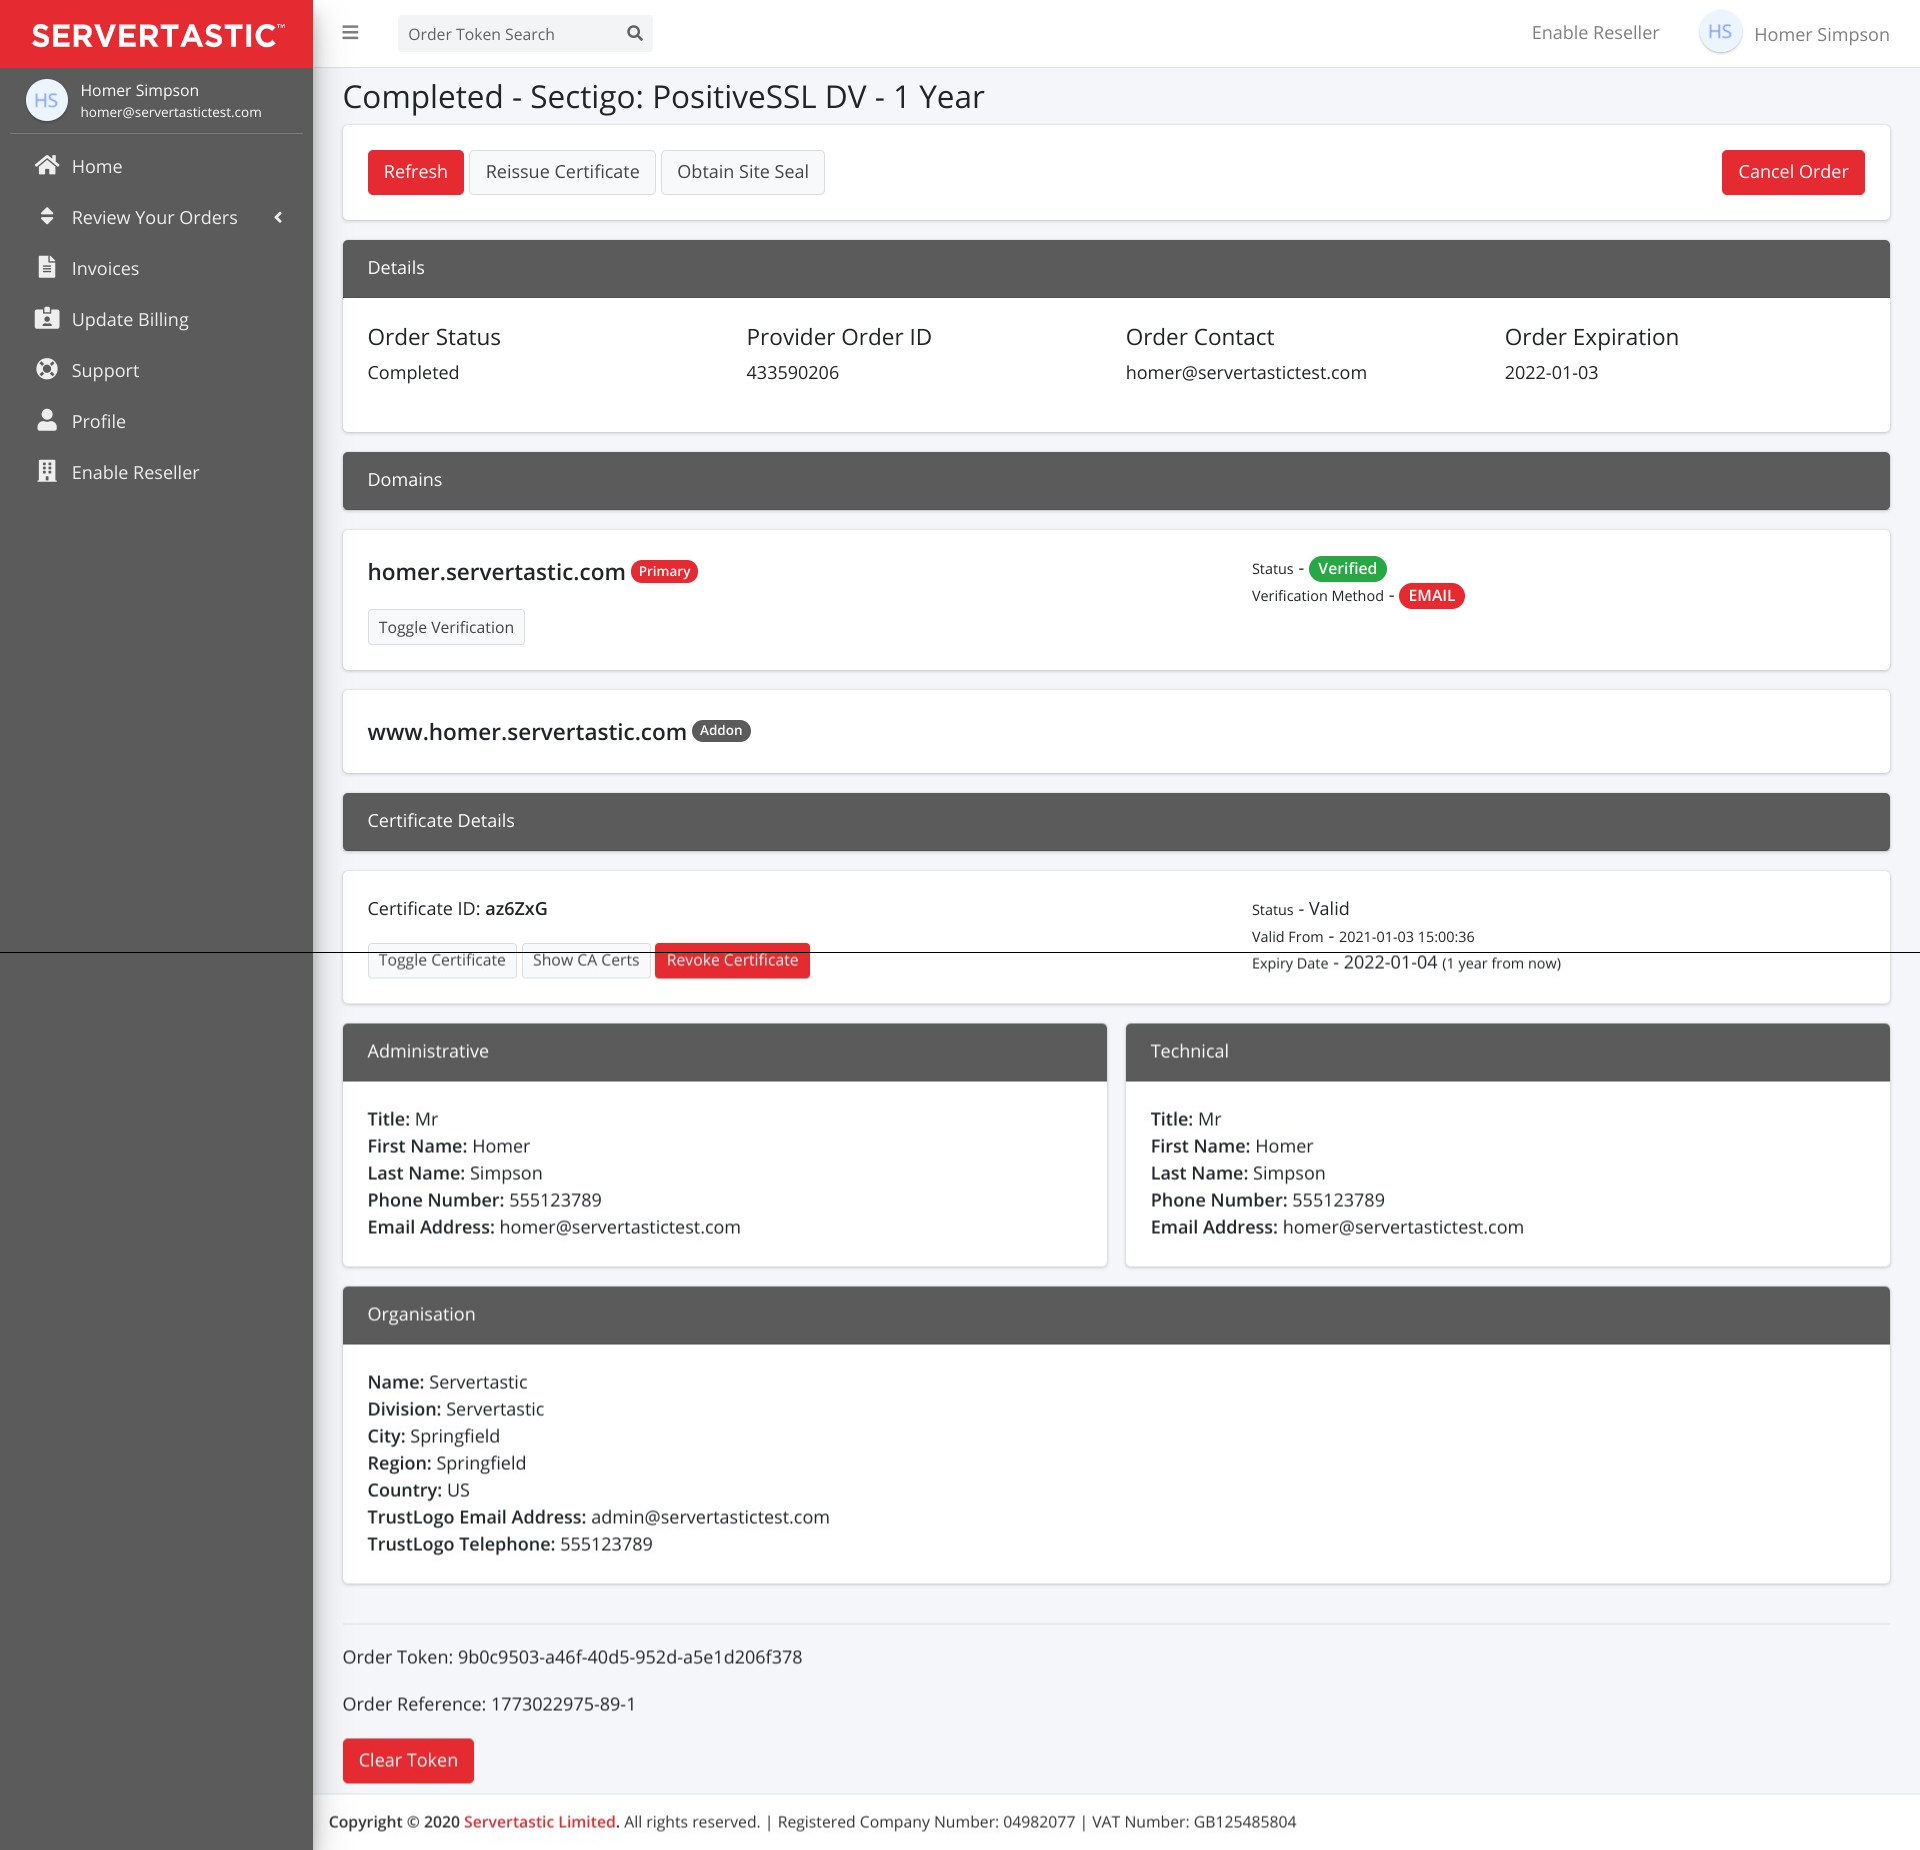The height and width of the screenshot is (1850, 1920).
Task: Click the search magnifier icon
Action: pyautogui.click(x=634, y=34)
